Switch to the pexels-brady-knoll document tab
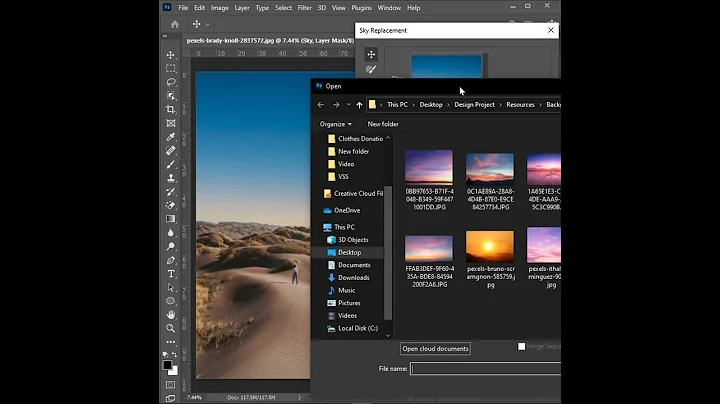The height and width of the screenshot is (404, 720). pyautogui.click(x=270, y=40)
